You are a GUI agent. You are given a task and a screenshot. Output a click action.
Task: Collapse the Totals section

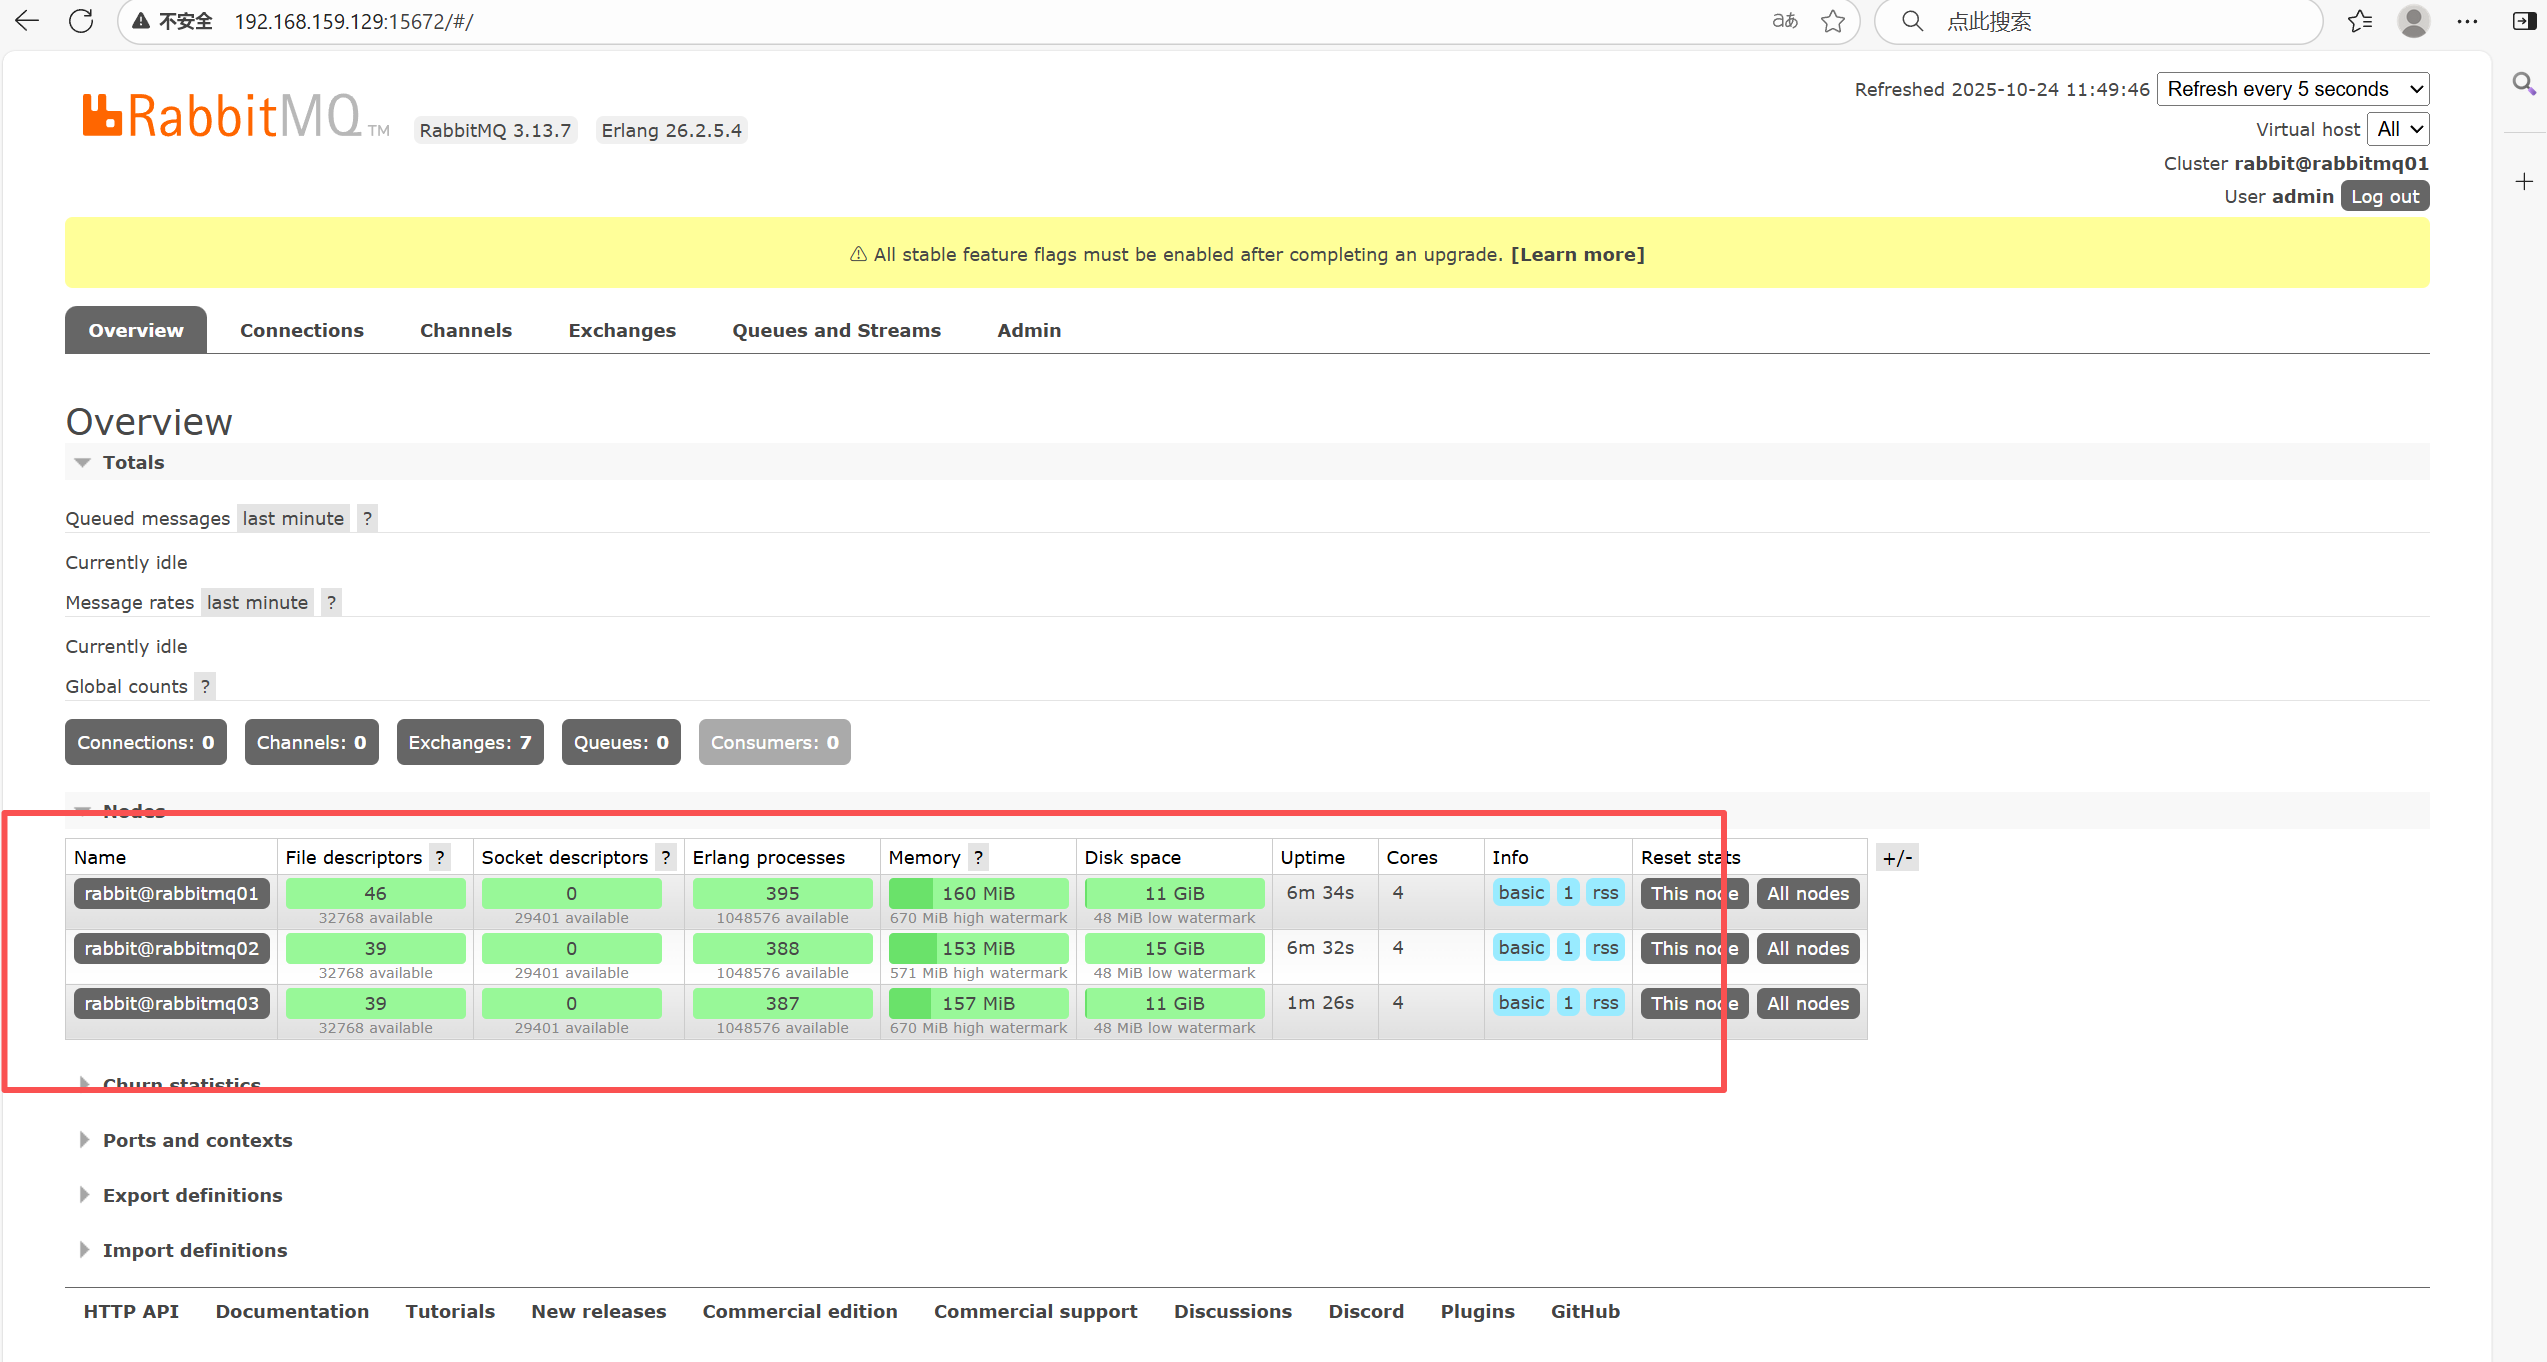pyautogui.click(x=133, y=462)
